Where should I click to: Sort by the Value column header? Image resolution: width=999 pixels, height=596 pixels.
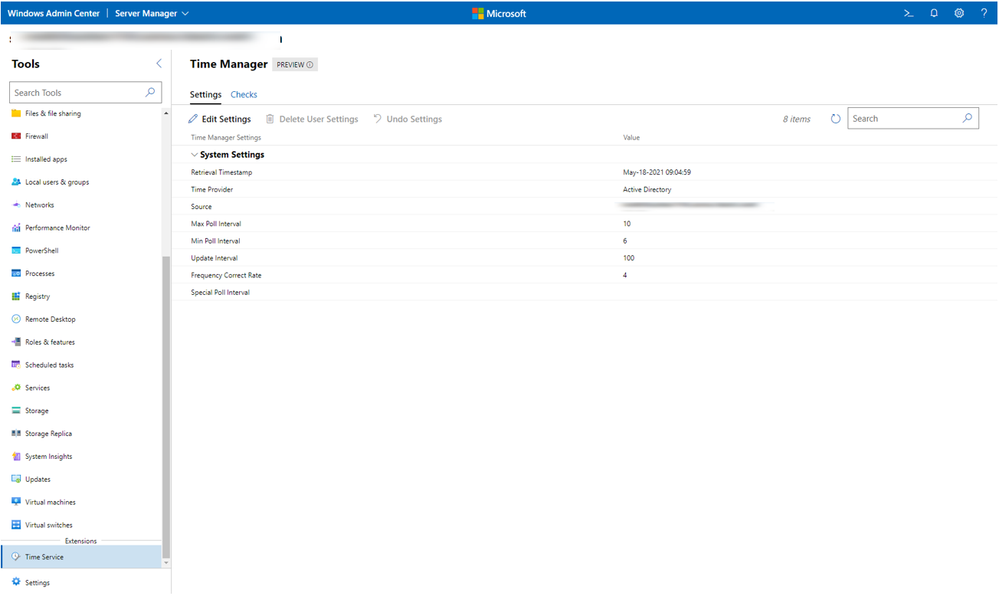tap(631, 138)
